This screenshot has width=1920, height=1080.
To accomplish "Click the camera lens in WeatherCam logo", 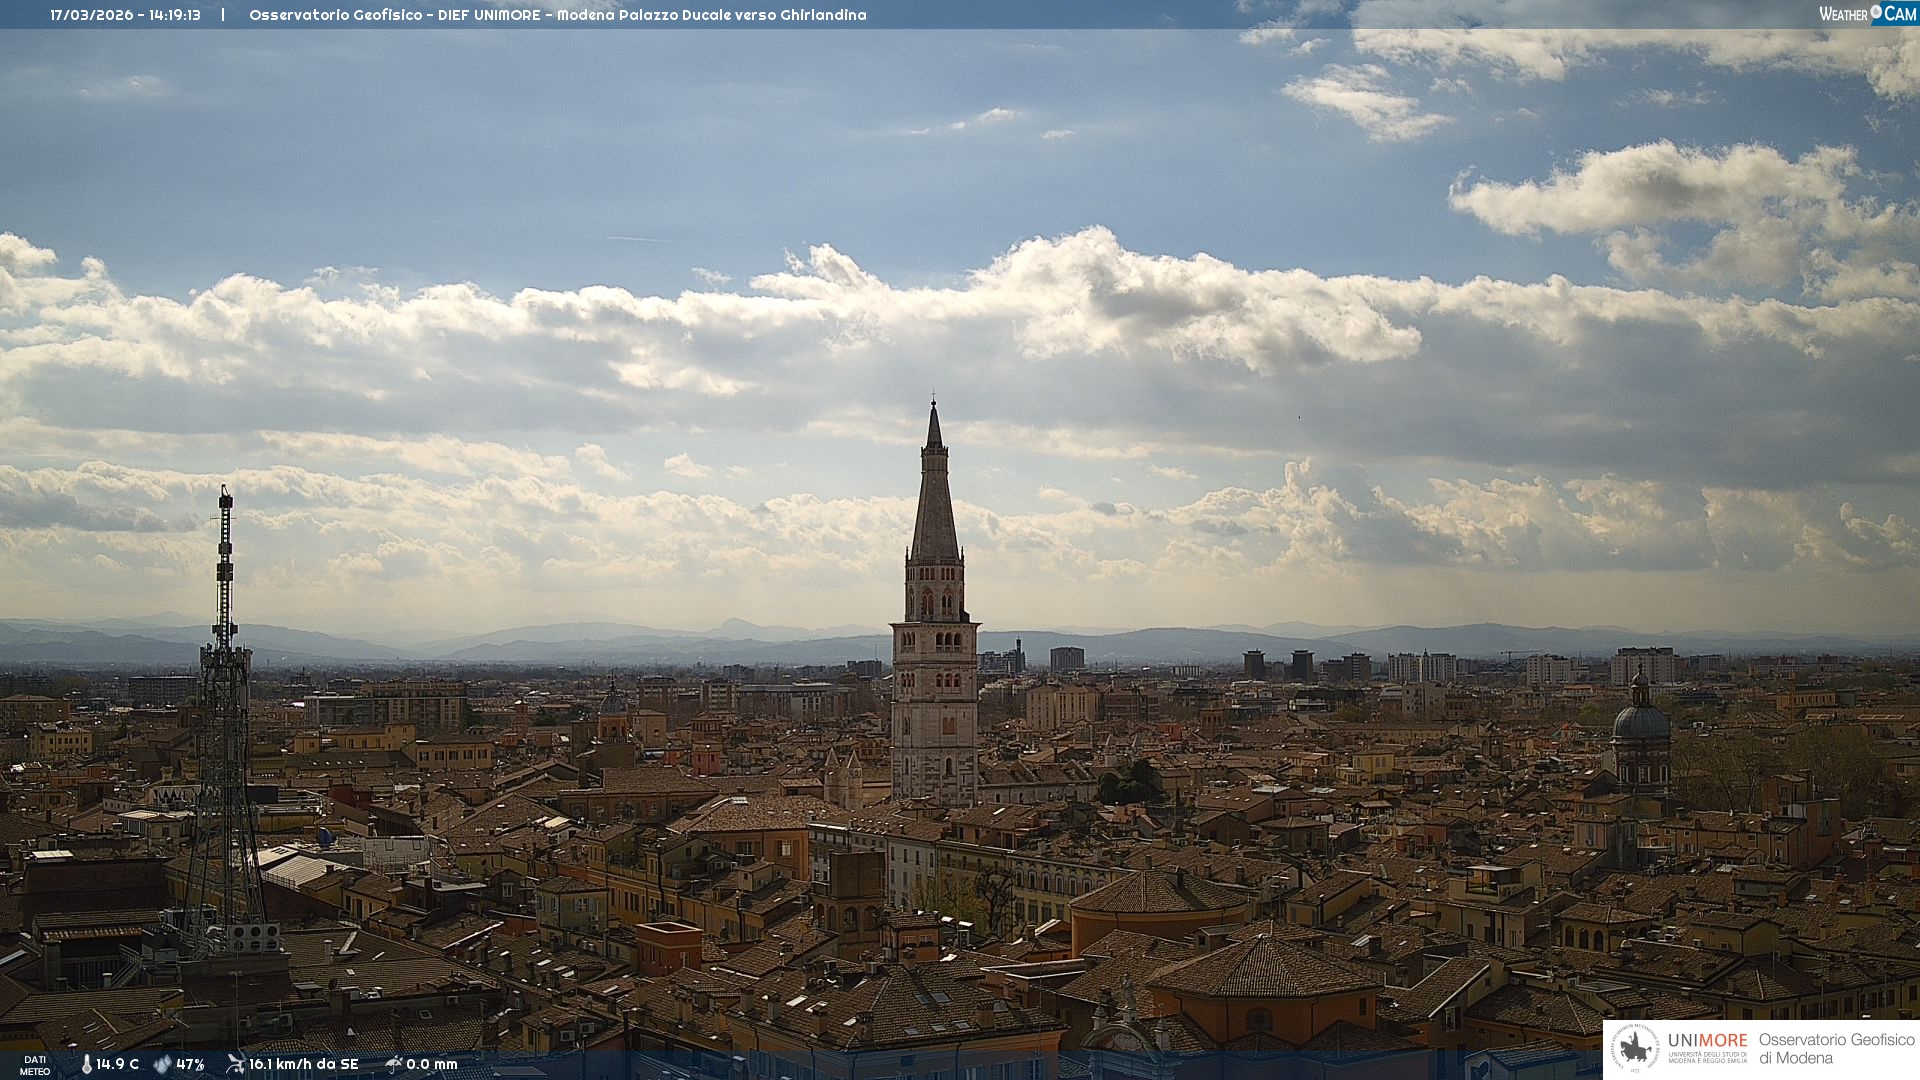I will coord(1876,12).
